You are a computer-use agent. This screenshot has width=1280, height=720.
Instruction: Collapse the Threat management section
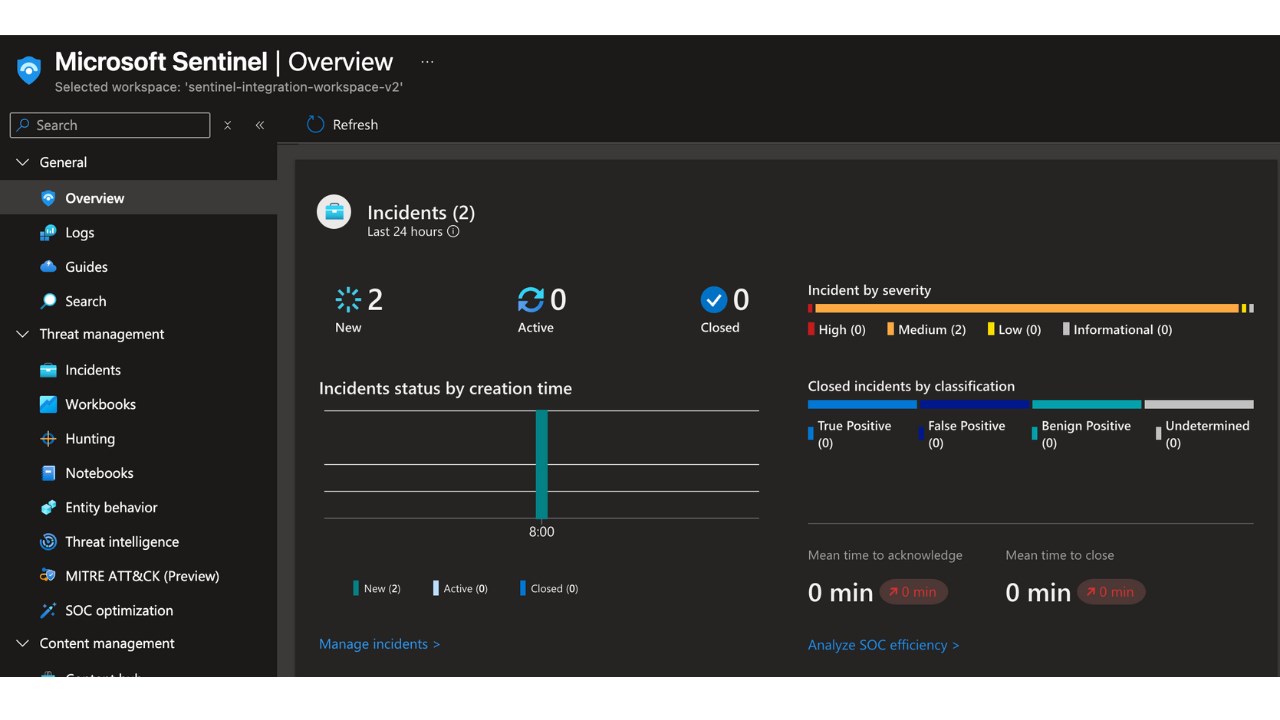coord(22,334)
